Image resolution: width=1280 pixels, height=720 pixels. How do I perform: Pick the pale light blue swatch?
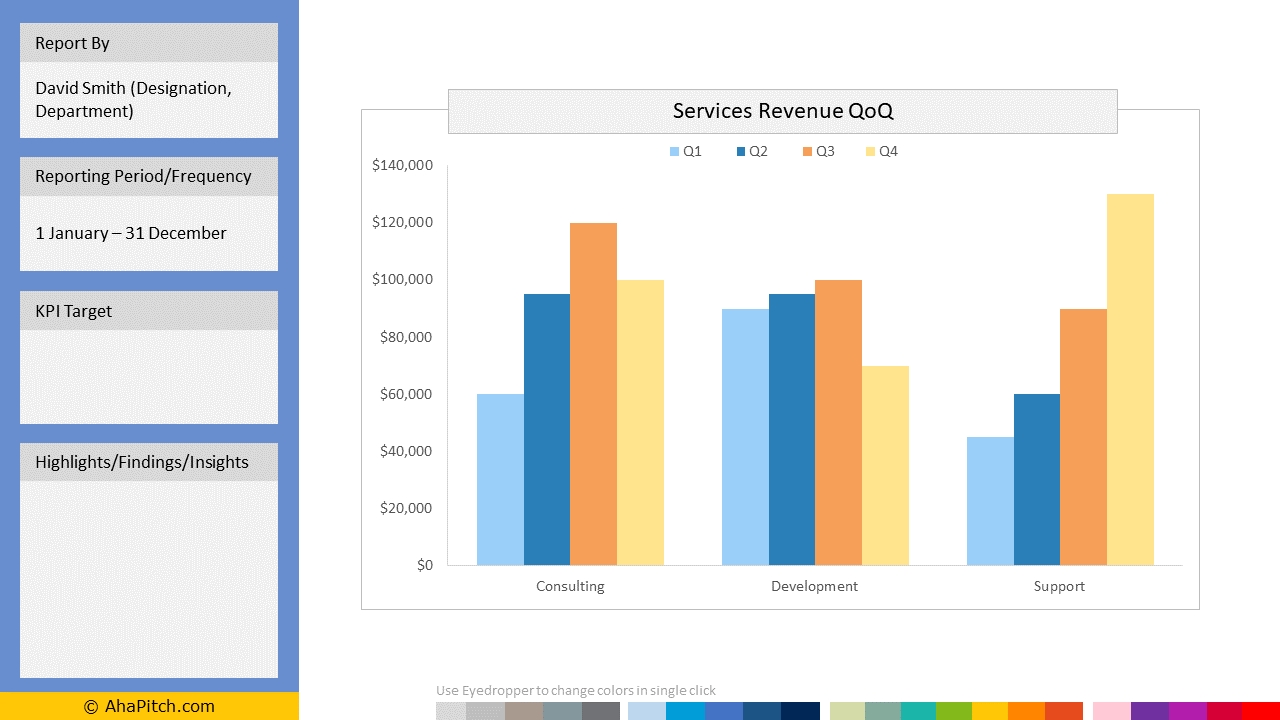pyautogui.click(x=647, y=711)
